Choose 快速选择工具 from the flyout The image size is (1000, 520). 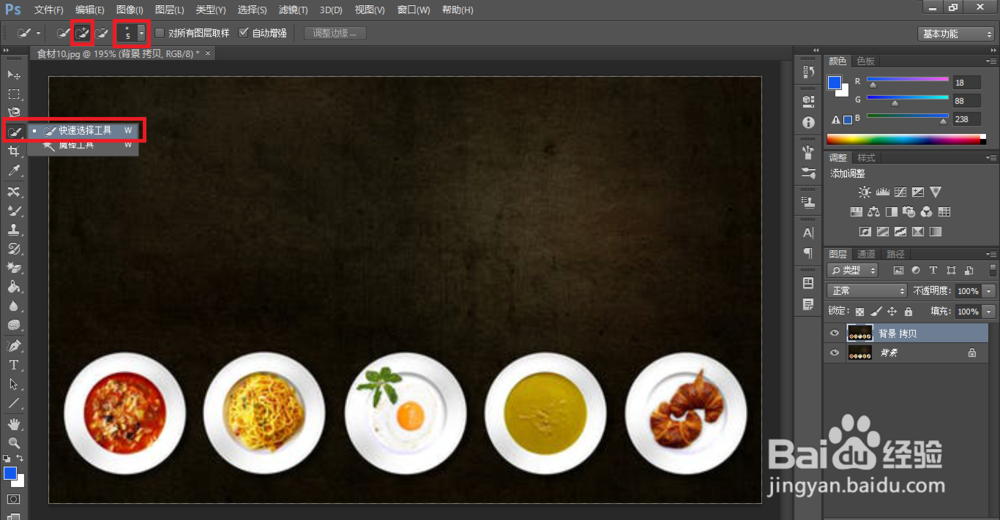tap(86, 130)
